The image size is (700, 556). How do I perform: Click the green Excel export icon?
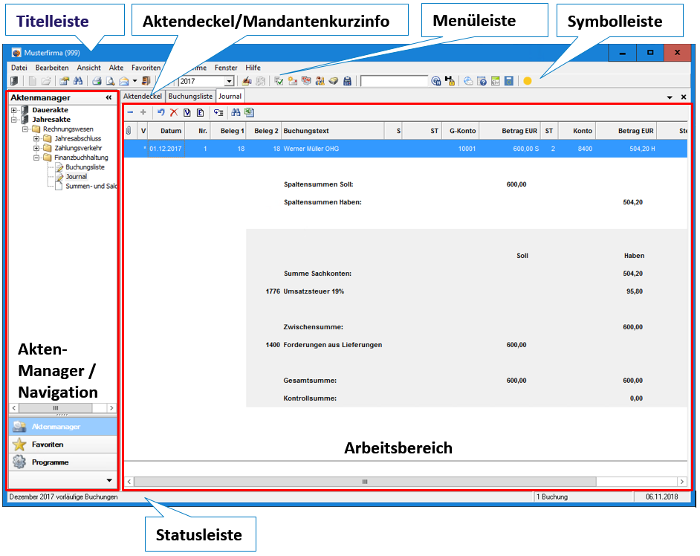tap(249, 113)
